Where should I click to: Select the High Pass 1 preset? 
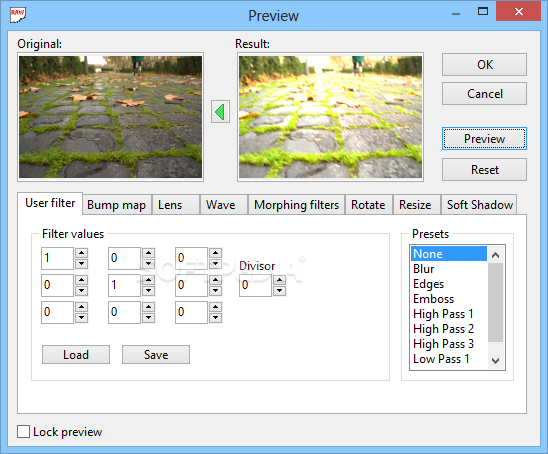pos(449,314)
